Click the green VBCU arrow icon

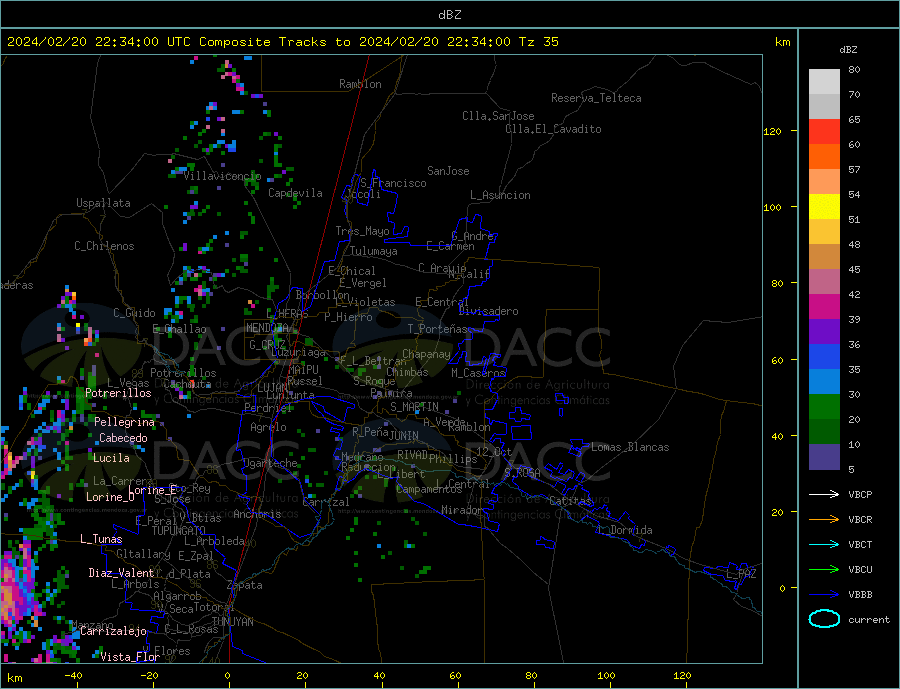[824, 570]
